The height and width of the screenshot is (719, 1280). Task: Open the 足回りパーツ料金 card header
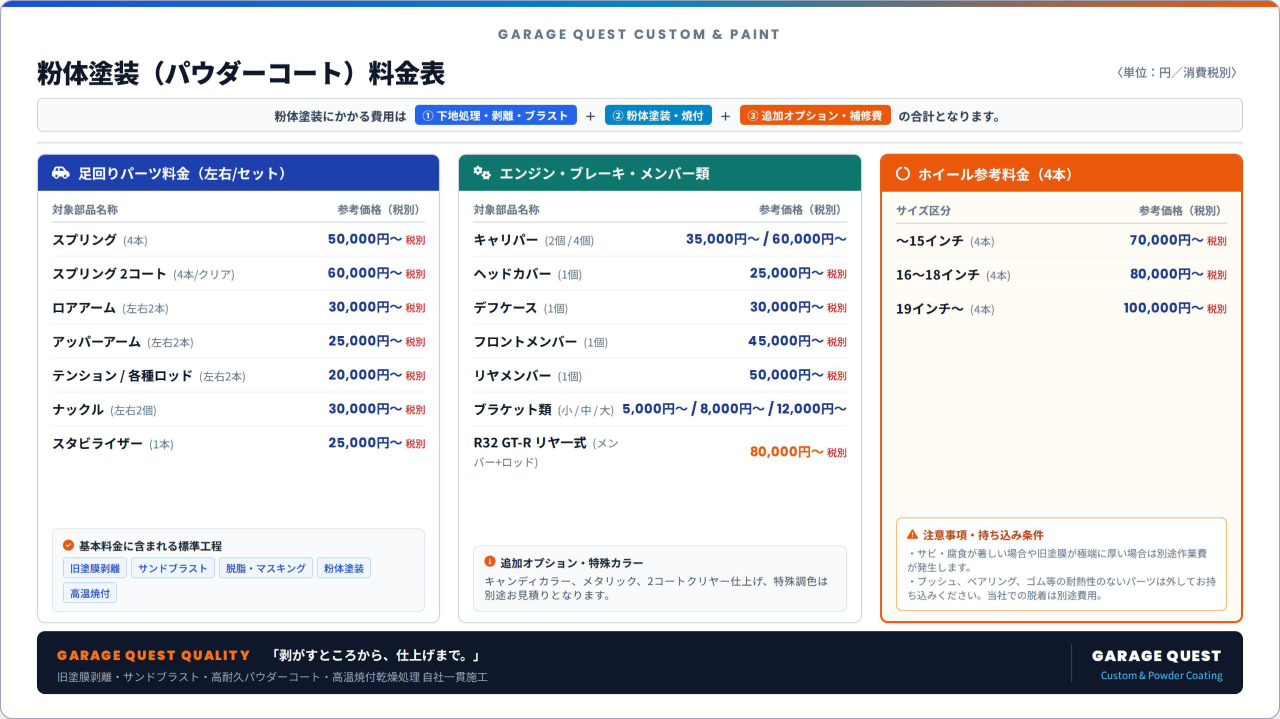[x=238, y=173]
